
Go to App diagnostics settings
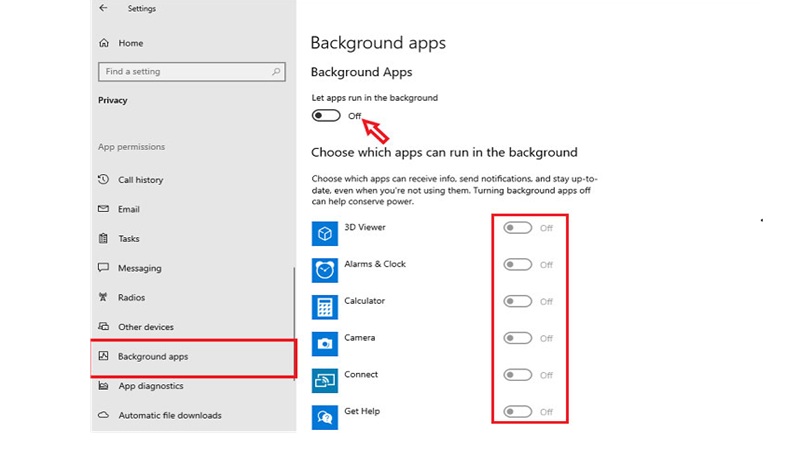coord(150,386)
